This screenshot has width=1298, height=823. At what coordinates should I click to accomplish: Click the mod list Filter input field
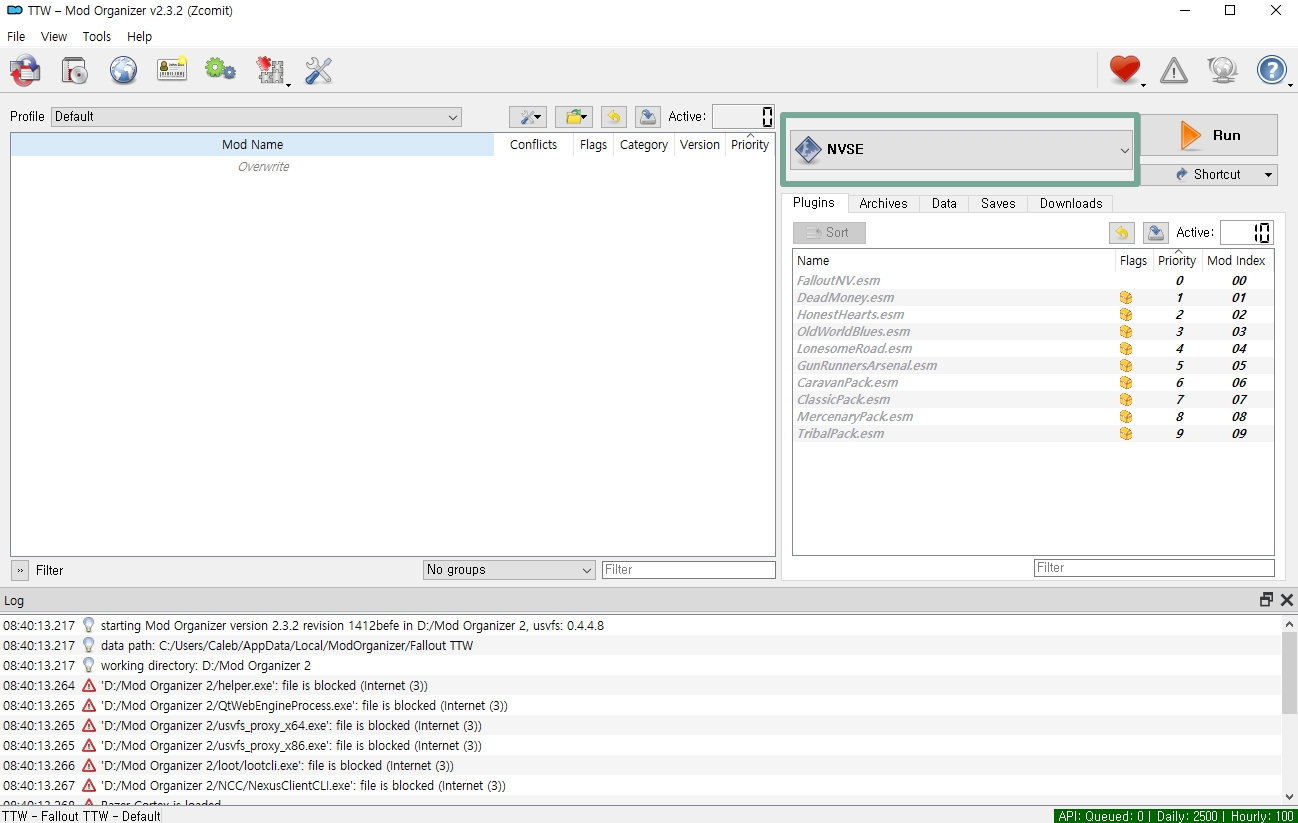pyautogui.click(x=688, y=570)
